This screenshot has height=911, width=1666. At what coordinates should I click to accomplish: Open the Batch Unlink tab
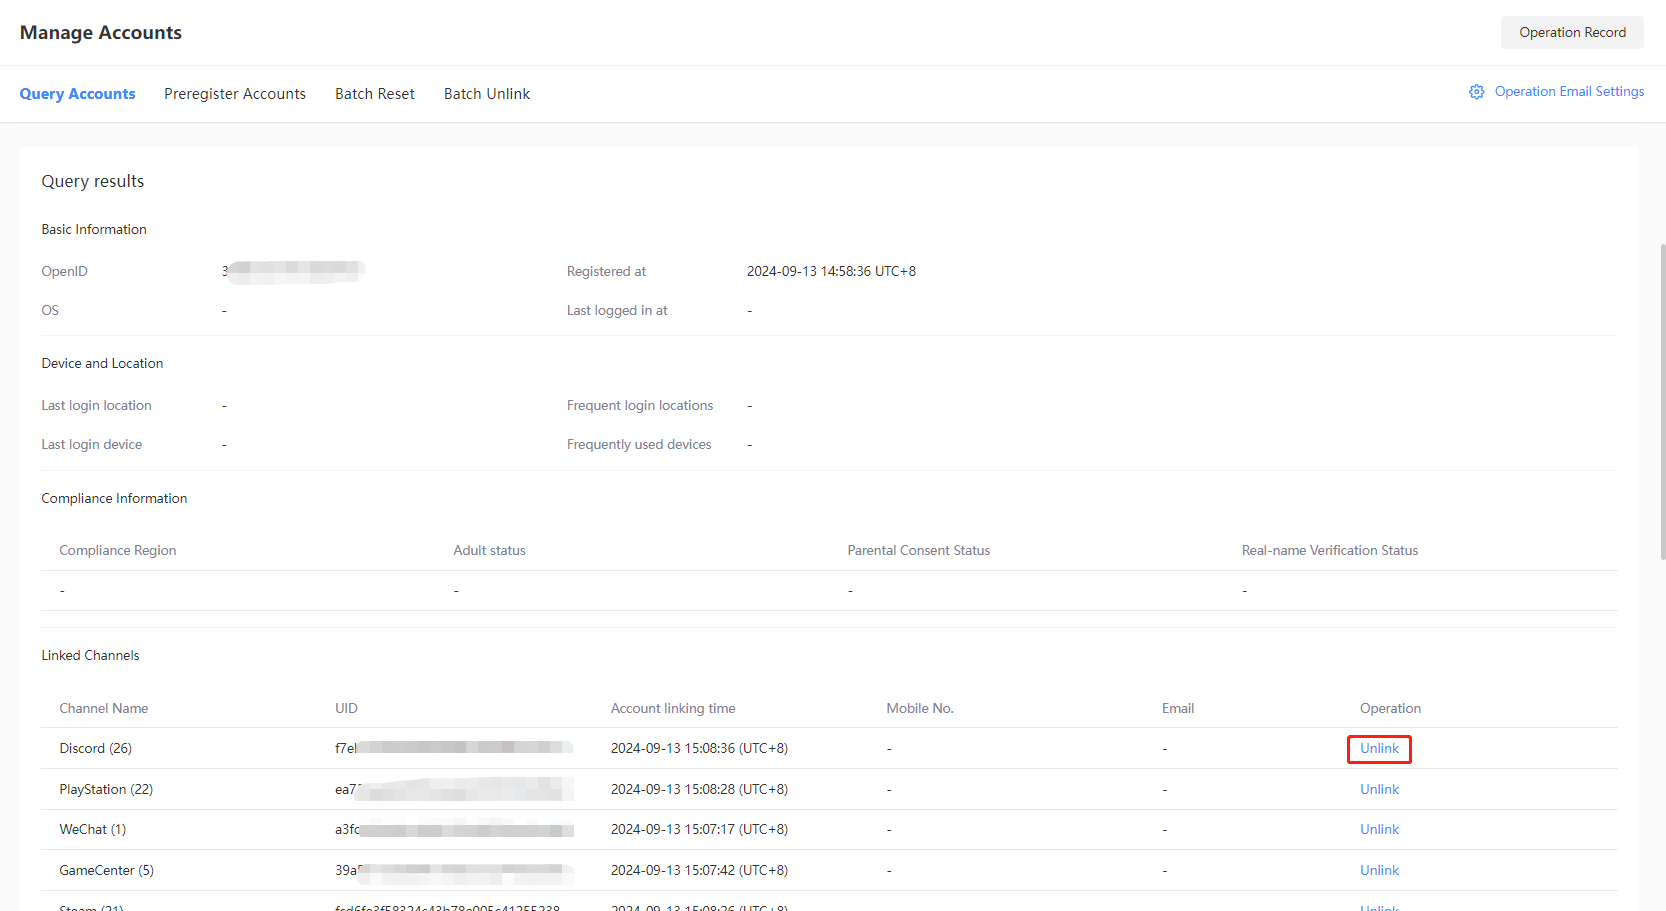point(486,94)
